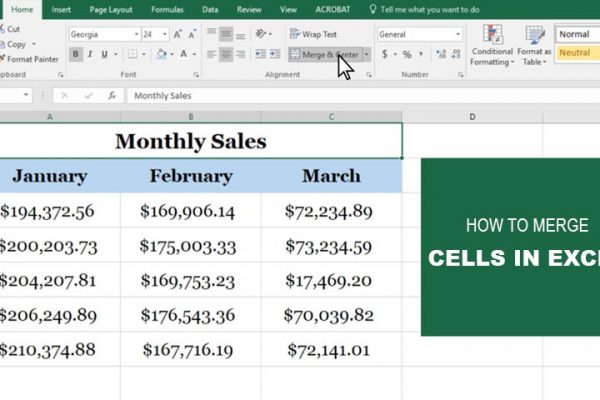Select the Normal cell style
Viewport: 600px width, 400px height.
[577, 34]
